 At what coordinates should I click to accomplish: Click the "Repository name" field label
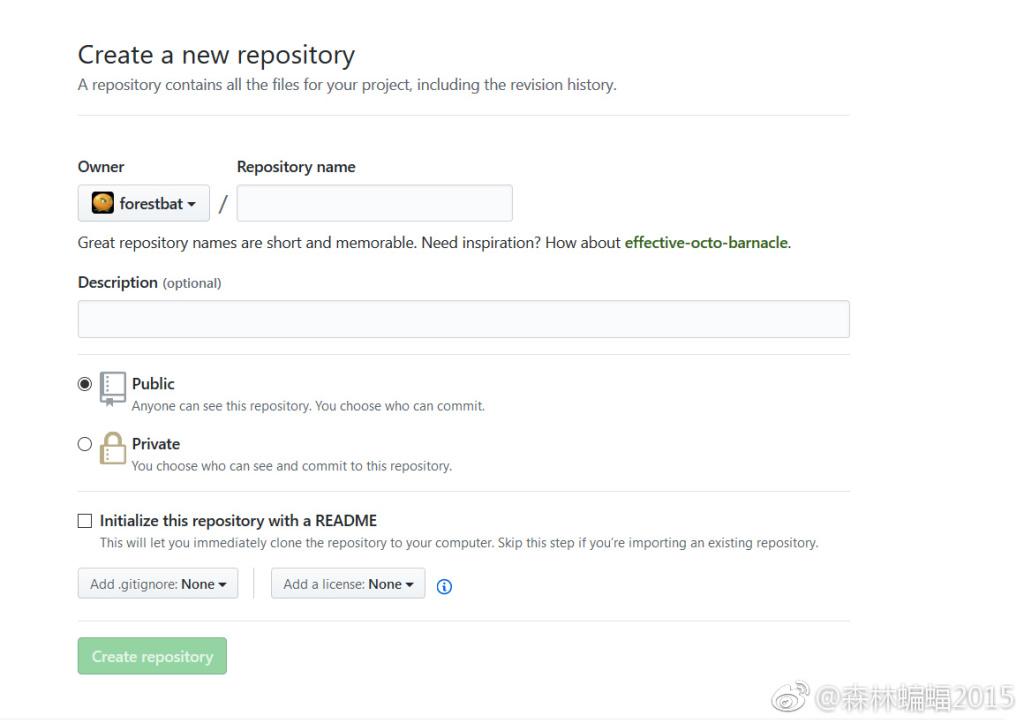pos(296,167)
